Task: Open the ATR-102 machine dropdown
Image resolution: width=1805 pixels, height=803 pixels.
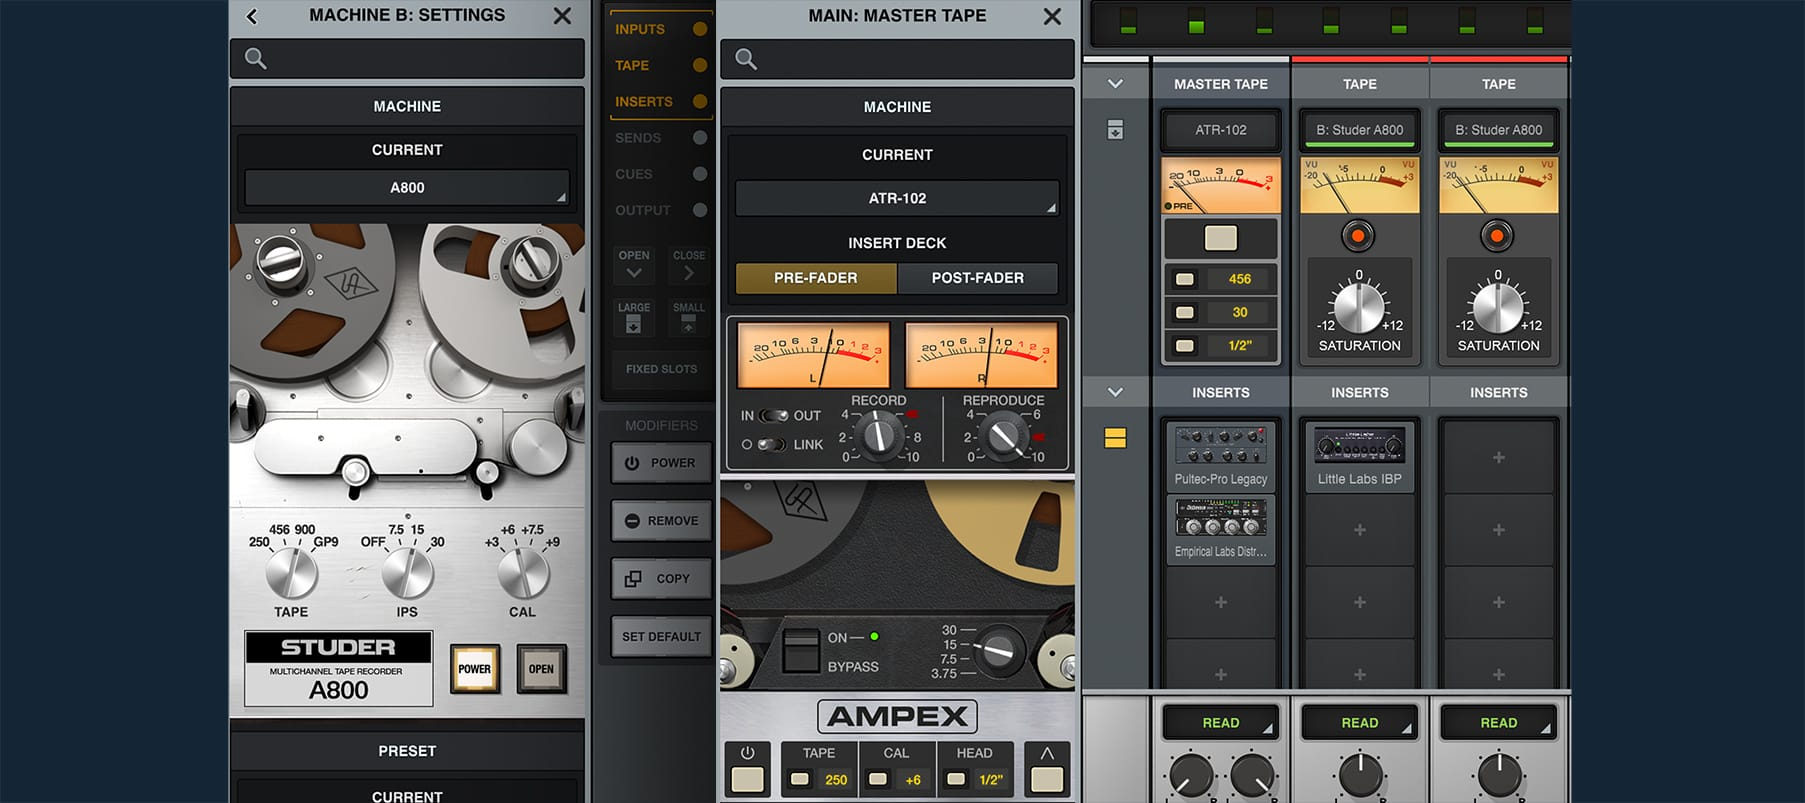Action: coord(897,198)
